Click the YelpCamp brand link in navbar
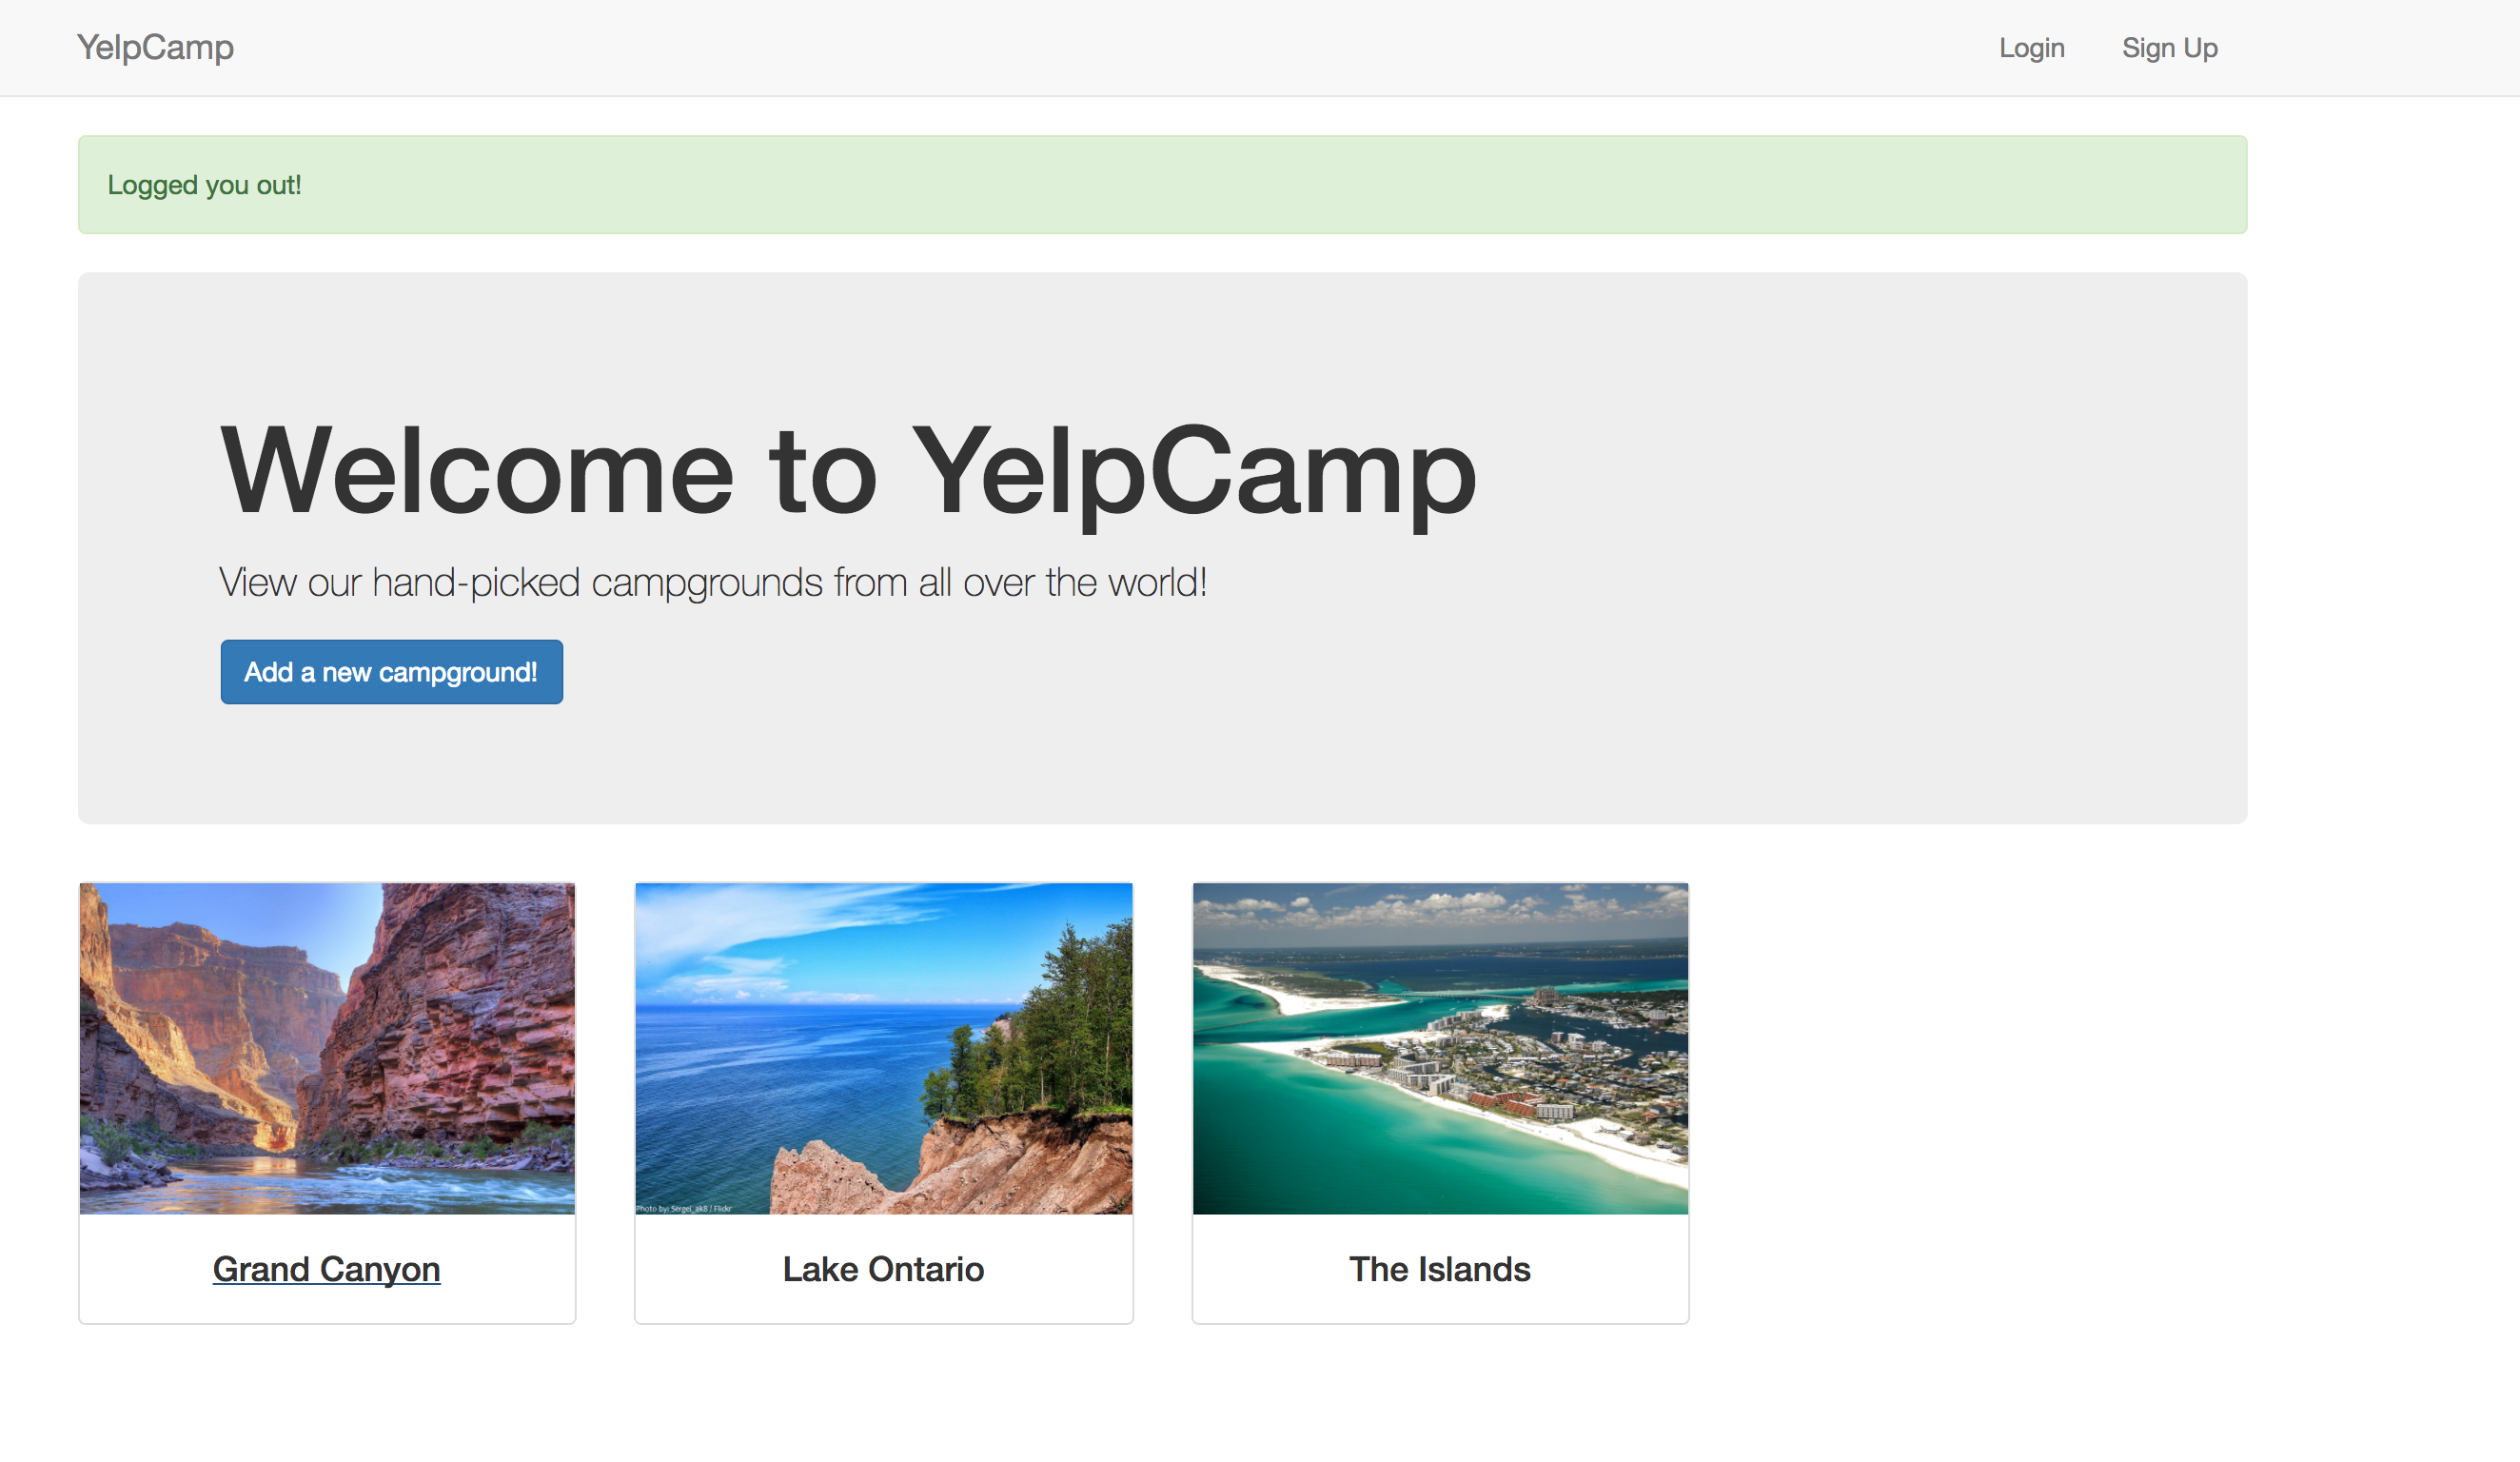This screenshot has width=2520, height=1462. (155, 47)
